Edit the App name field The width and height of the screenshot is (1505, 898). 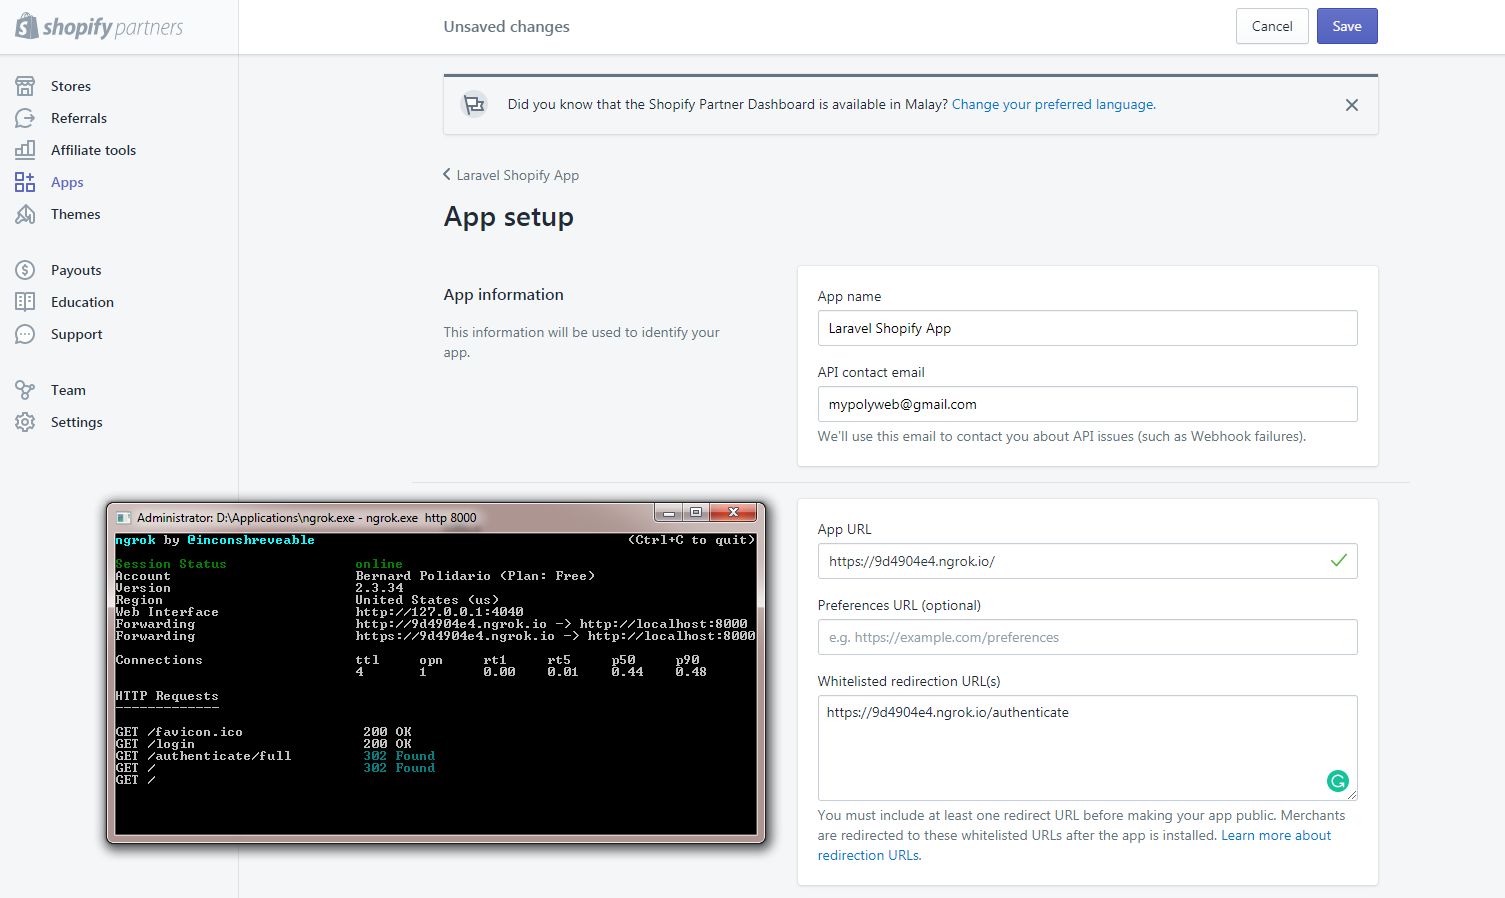tap(1087, 328)
